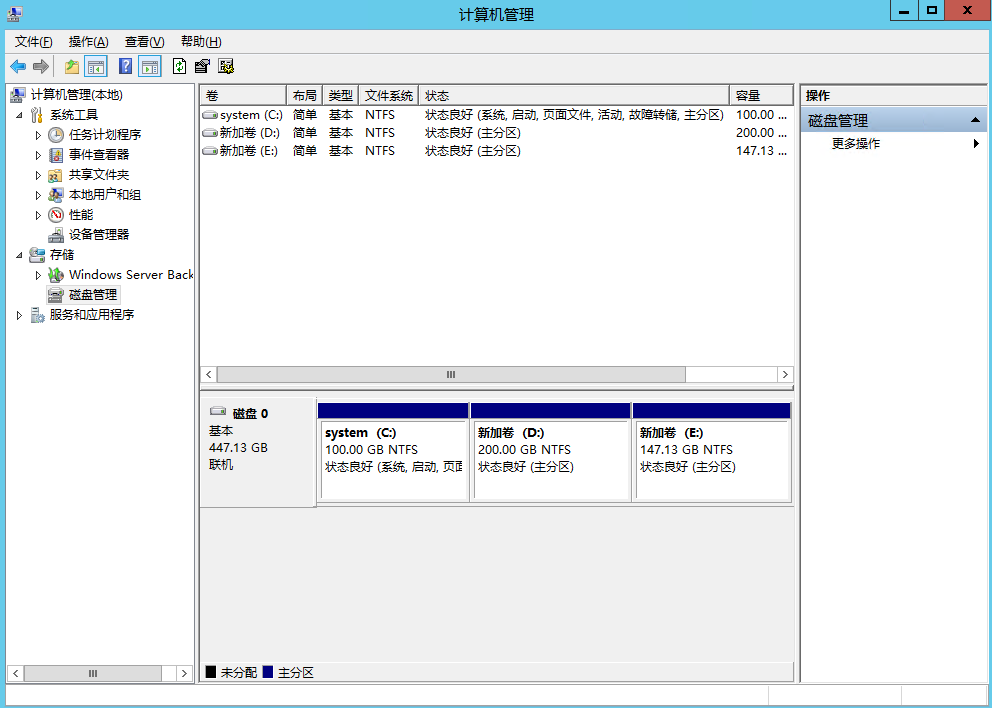Click the Refresh disks toolbar icon
The width and height of the screenshot is (992, 708).
(179, 66)
